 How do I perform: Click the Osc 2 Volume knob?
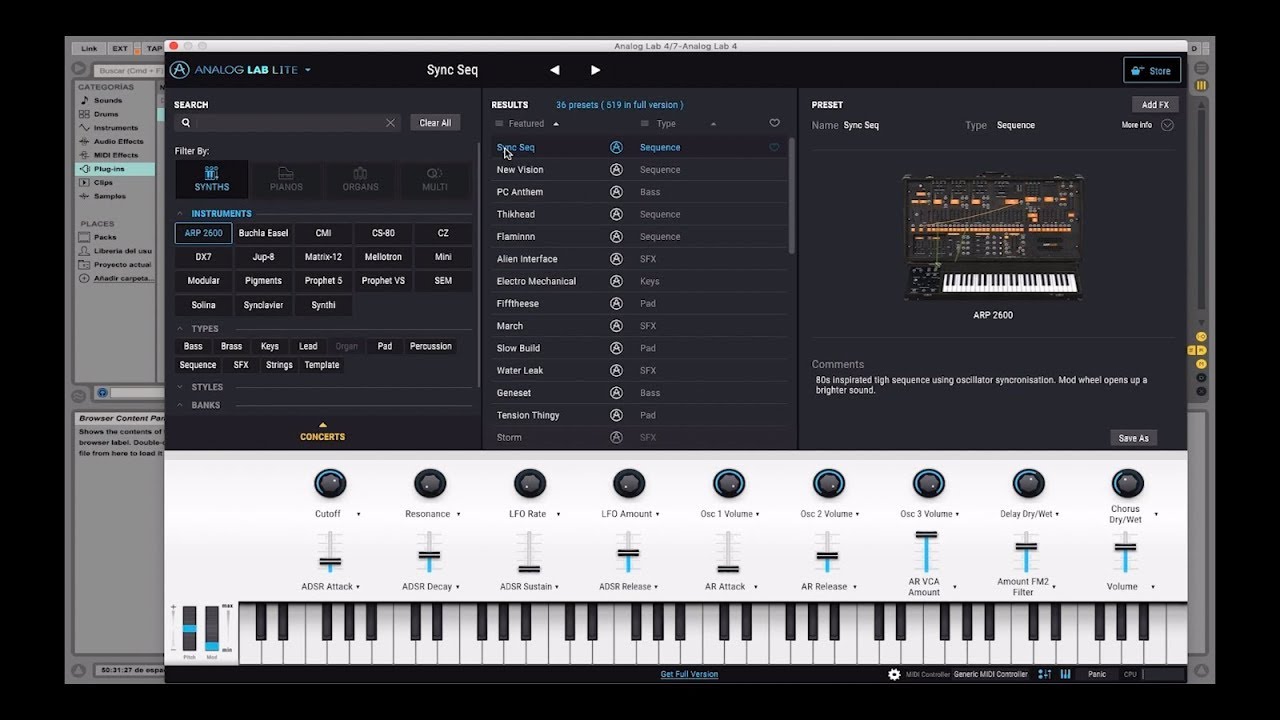pos(828,484)
